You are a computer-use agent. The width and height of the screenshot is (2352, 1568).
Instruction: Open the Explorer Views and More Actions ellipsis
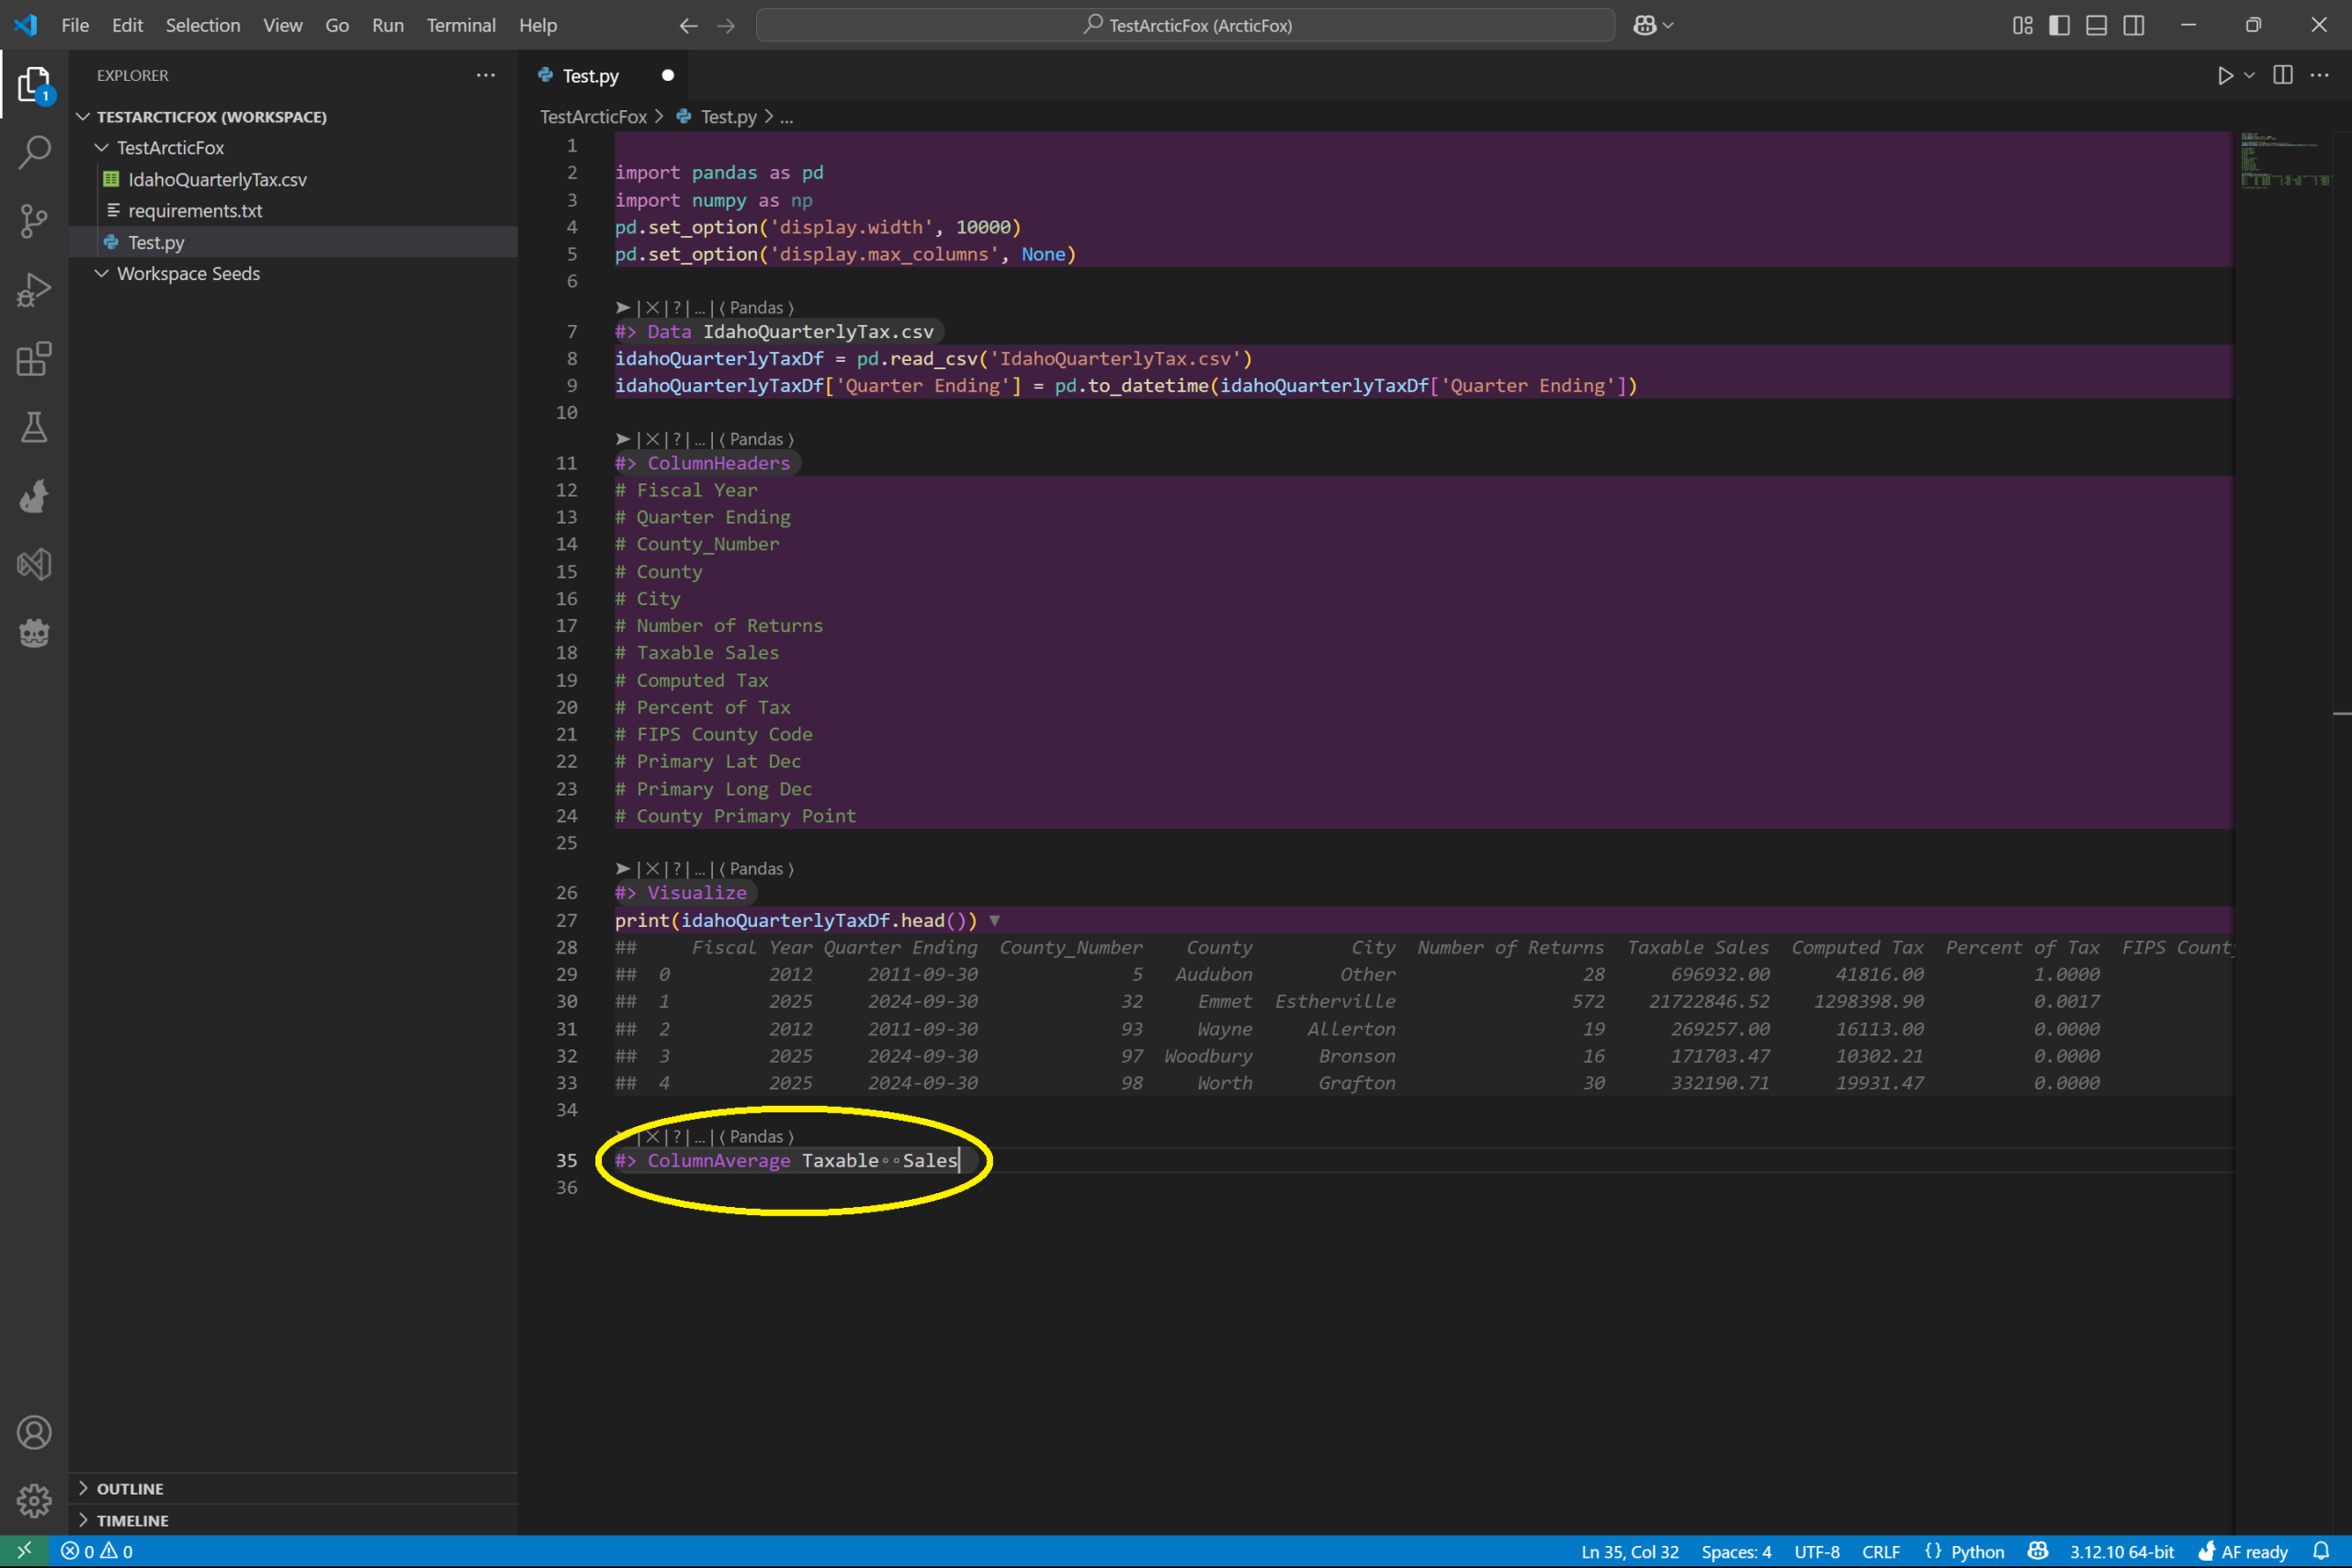tap(486, 75)
